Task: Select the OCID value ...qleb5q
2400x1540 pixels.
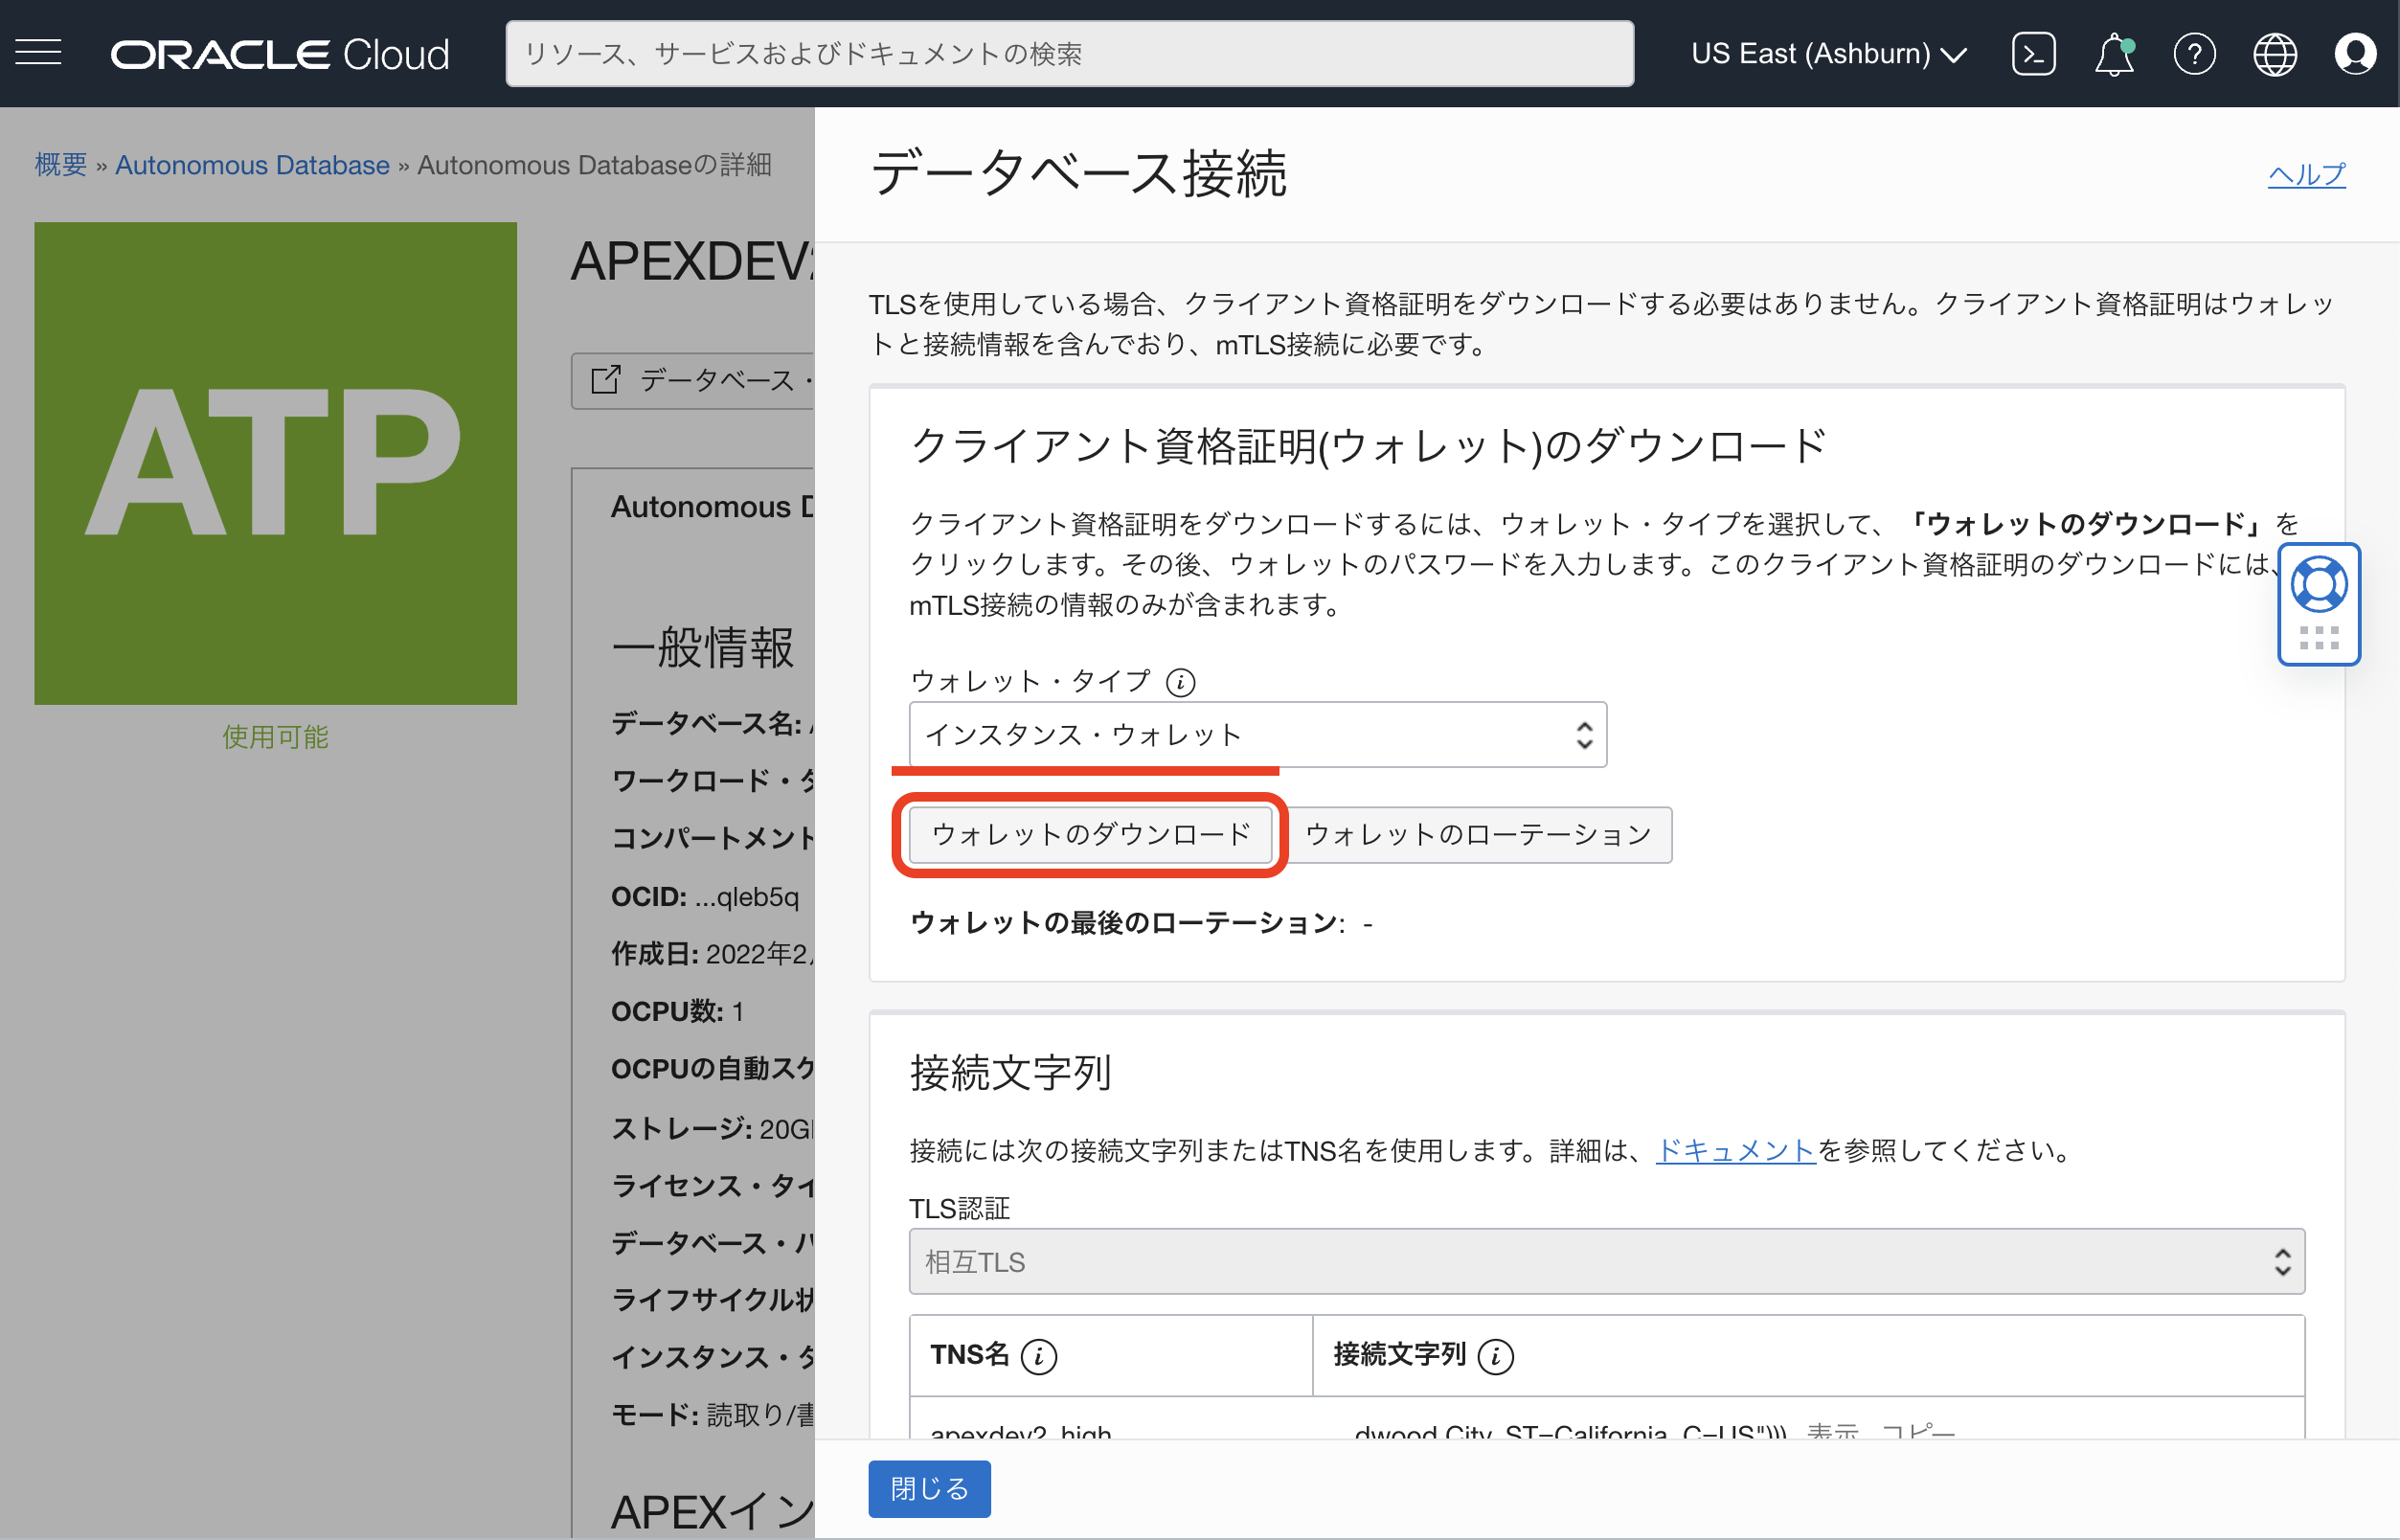Action: point(746,896)
